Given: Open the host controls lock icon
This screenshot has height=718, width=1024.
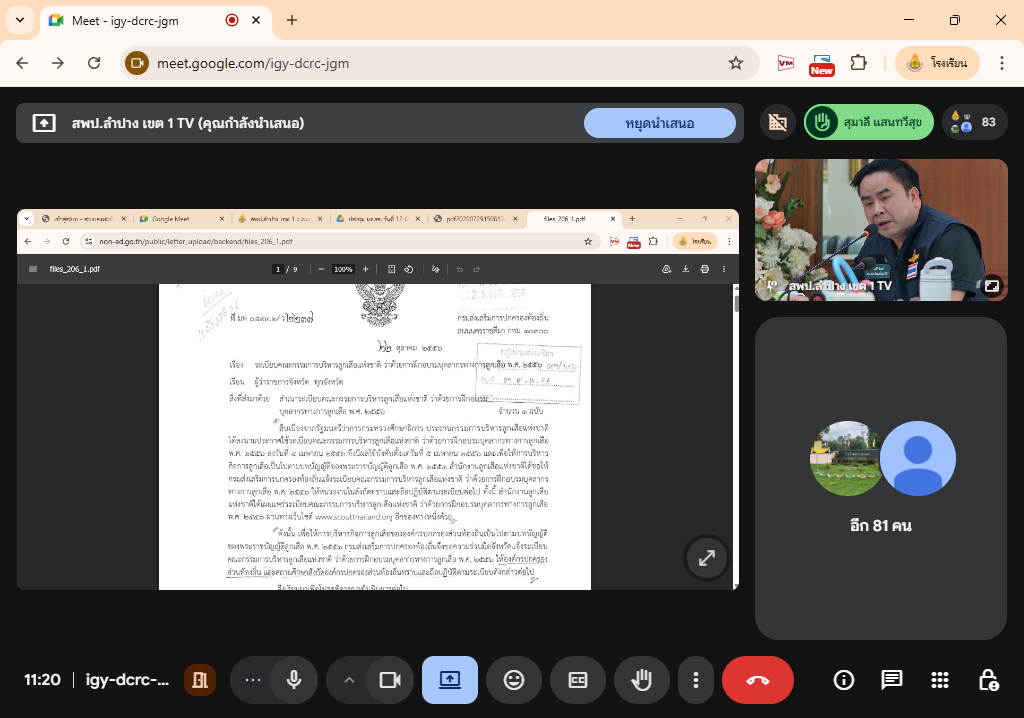Looking at the screenshot, I should pos(988,680).
